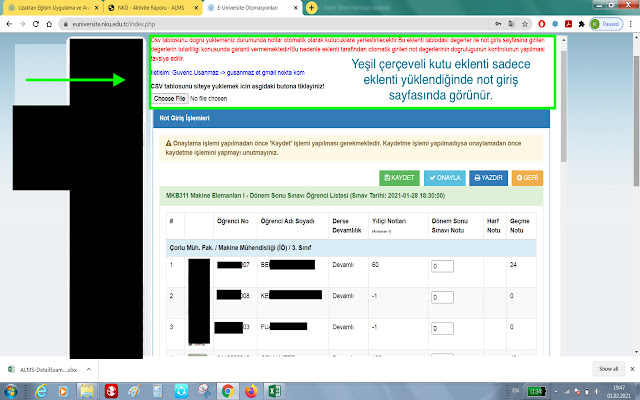Click the inner page vertical scrollbar thumb
The image size is (640, 400).
pyautogui.click(x=564, y=106)
